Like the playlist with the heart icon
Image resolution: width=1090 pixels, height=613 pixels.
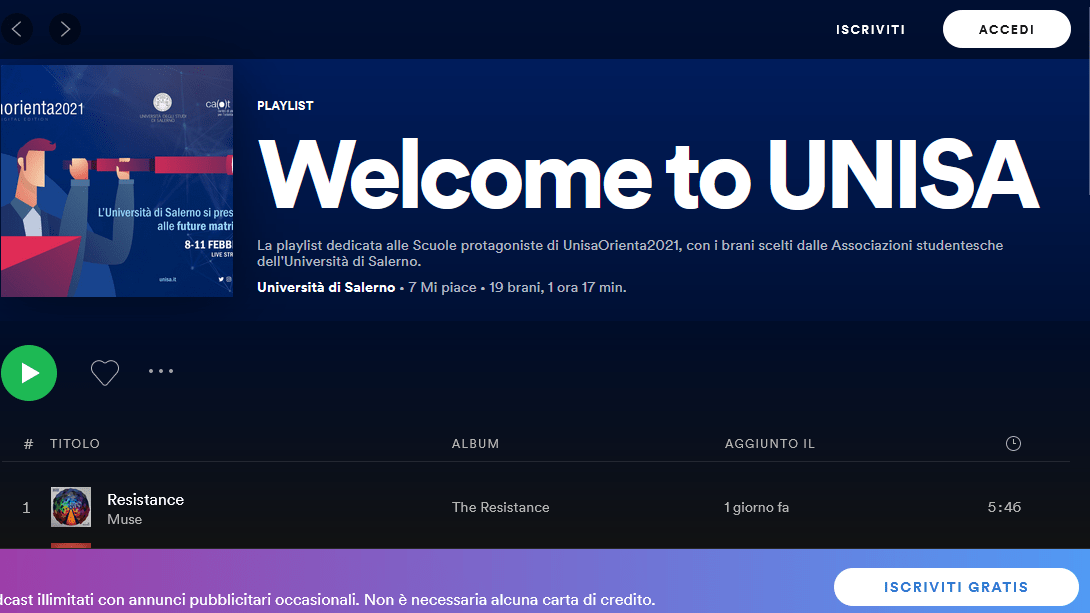pos(105,373)
